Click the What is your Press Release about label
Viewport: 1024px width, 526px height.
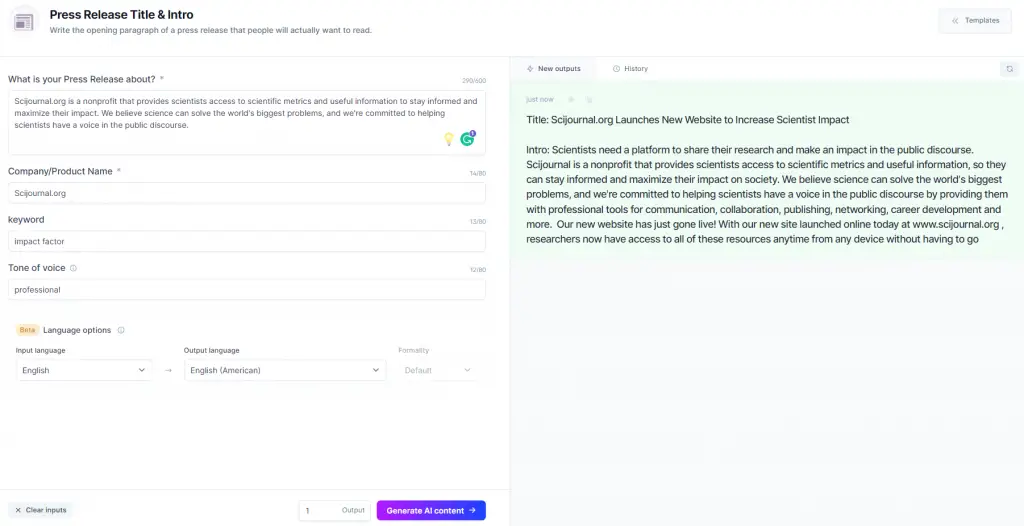point(82,79)
